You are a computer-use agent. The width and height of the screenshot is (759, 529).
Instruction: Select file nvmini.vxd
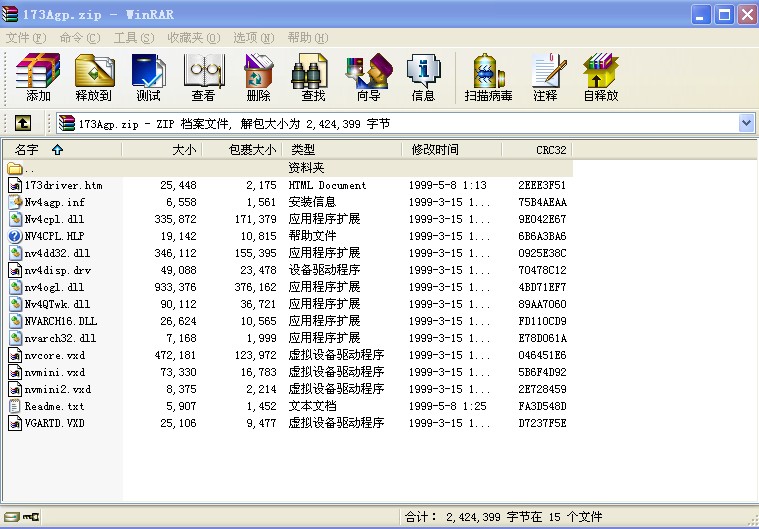[55, 372]
